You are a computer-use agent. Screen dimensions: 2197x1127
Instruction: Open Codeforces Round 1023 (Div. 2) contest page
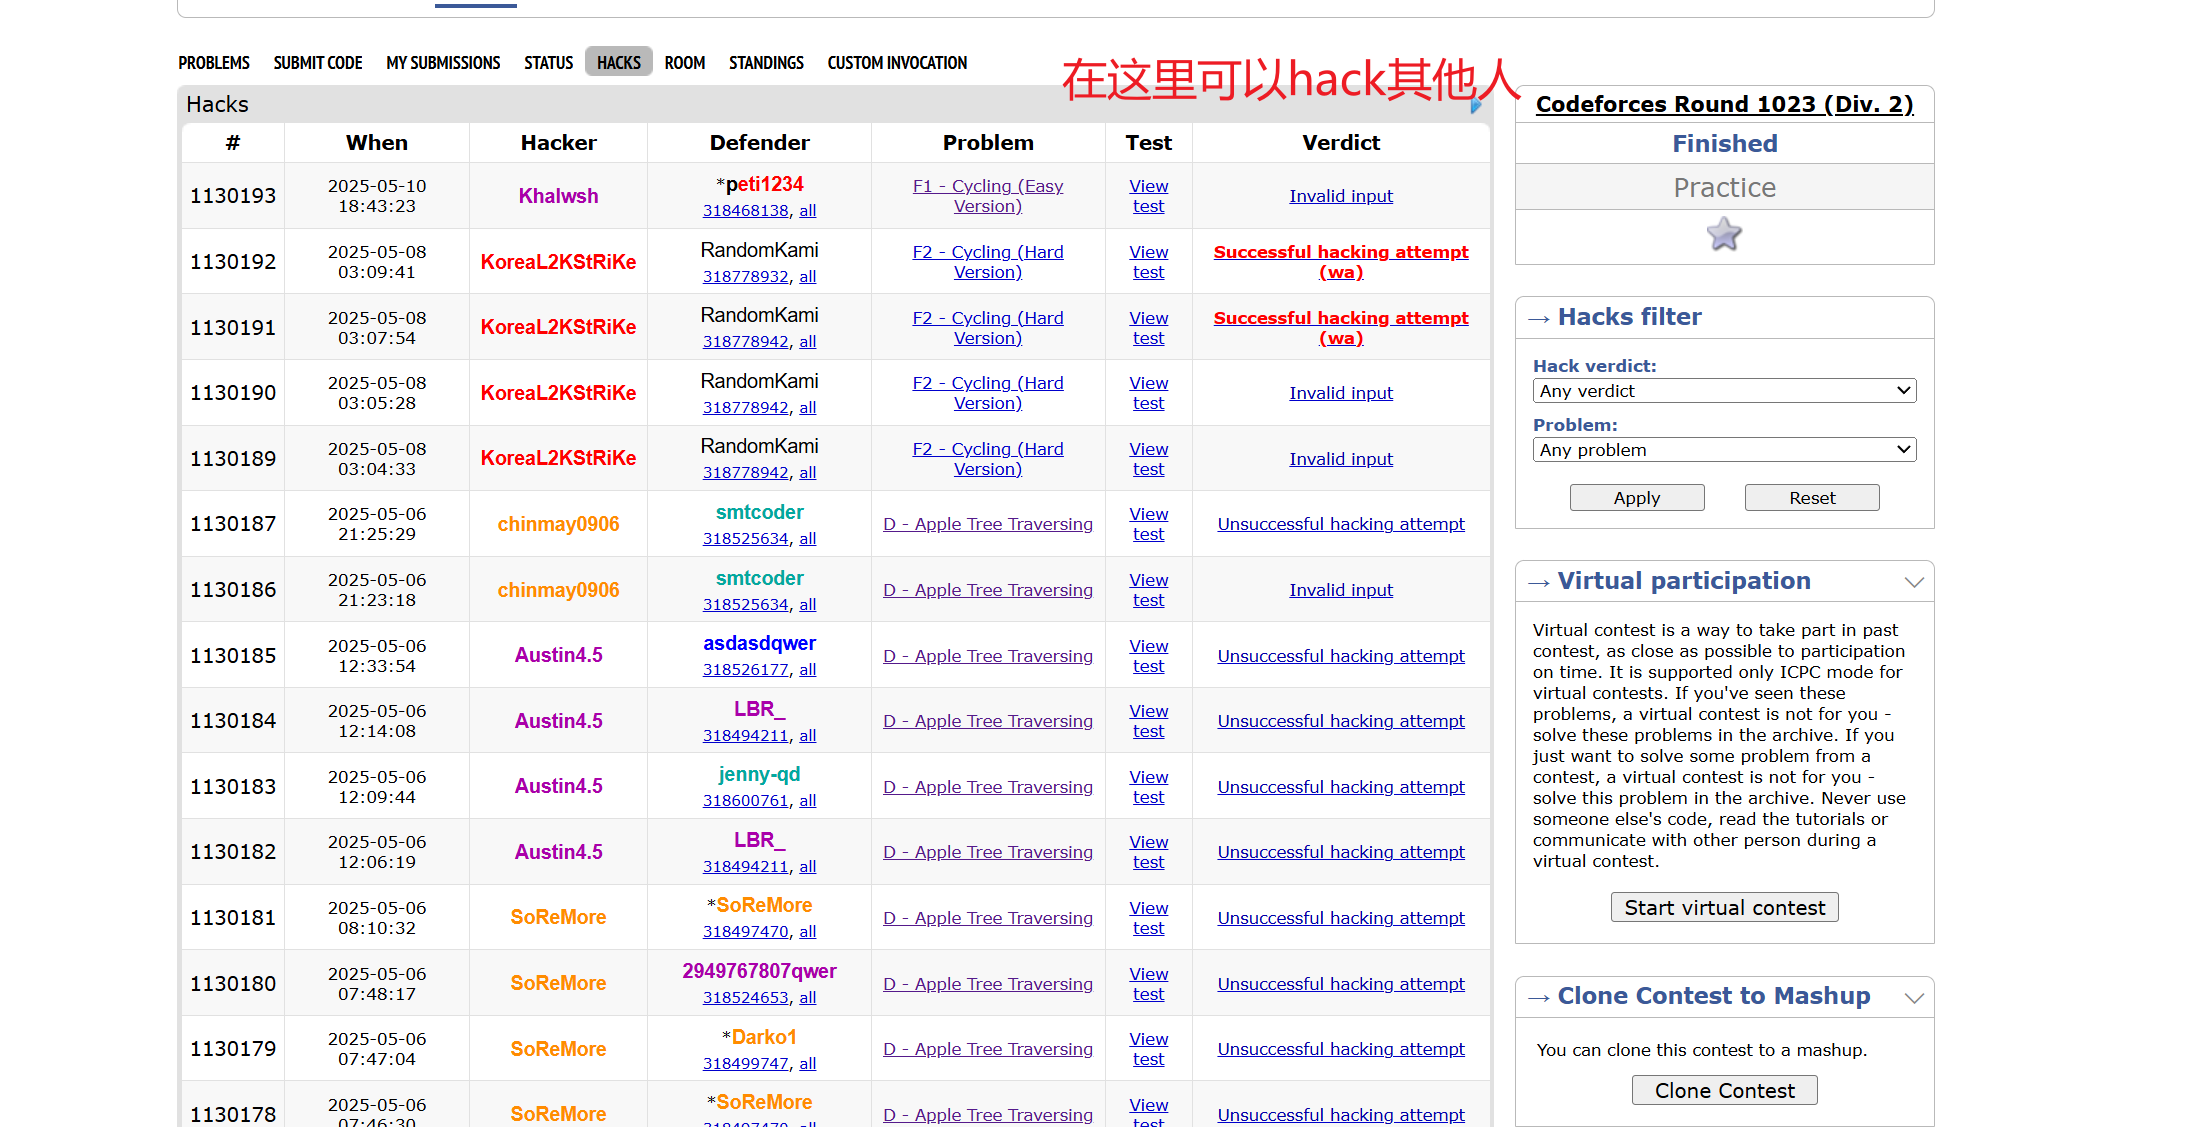pos(1724,104)
